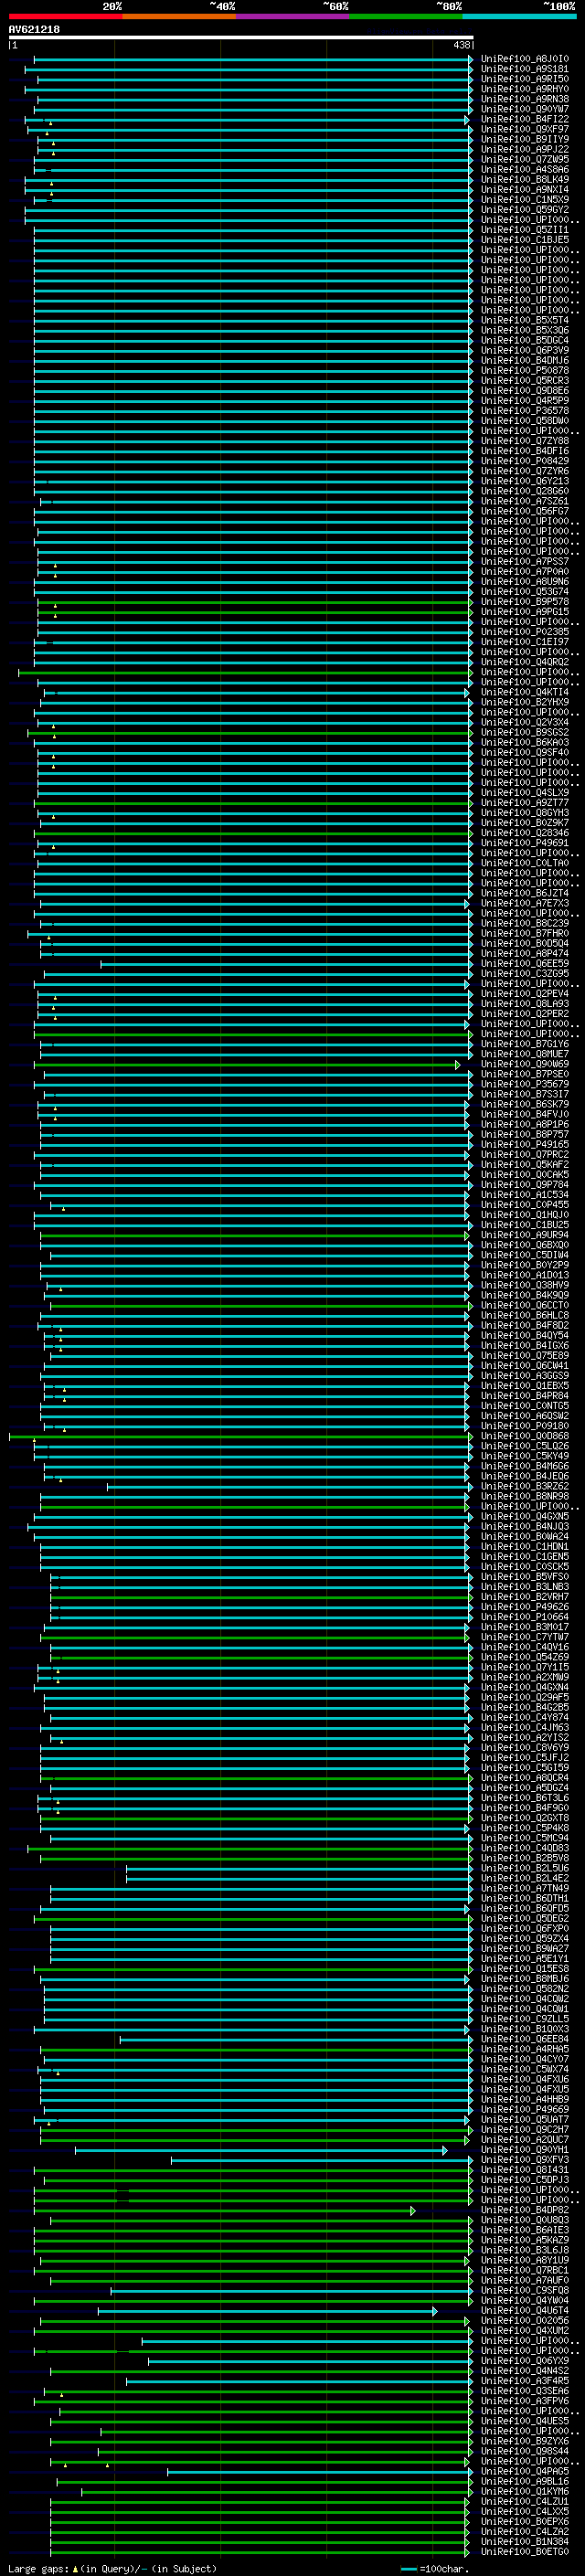Viewport: 585px width, 2576px height.
Task: Click the =100char scale marker legend
Action: (434, 2568)
